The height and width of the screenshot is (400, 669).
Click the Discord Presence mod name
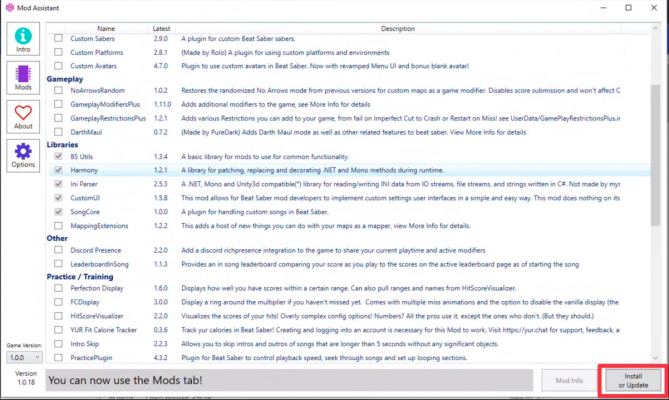[96, 250]
